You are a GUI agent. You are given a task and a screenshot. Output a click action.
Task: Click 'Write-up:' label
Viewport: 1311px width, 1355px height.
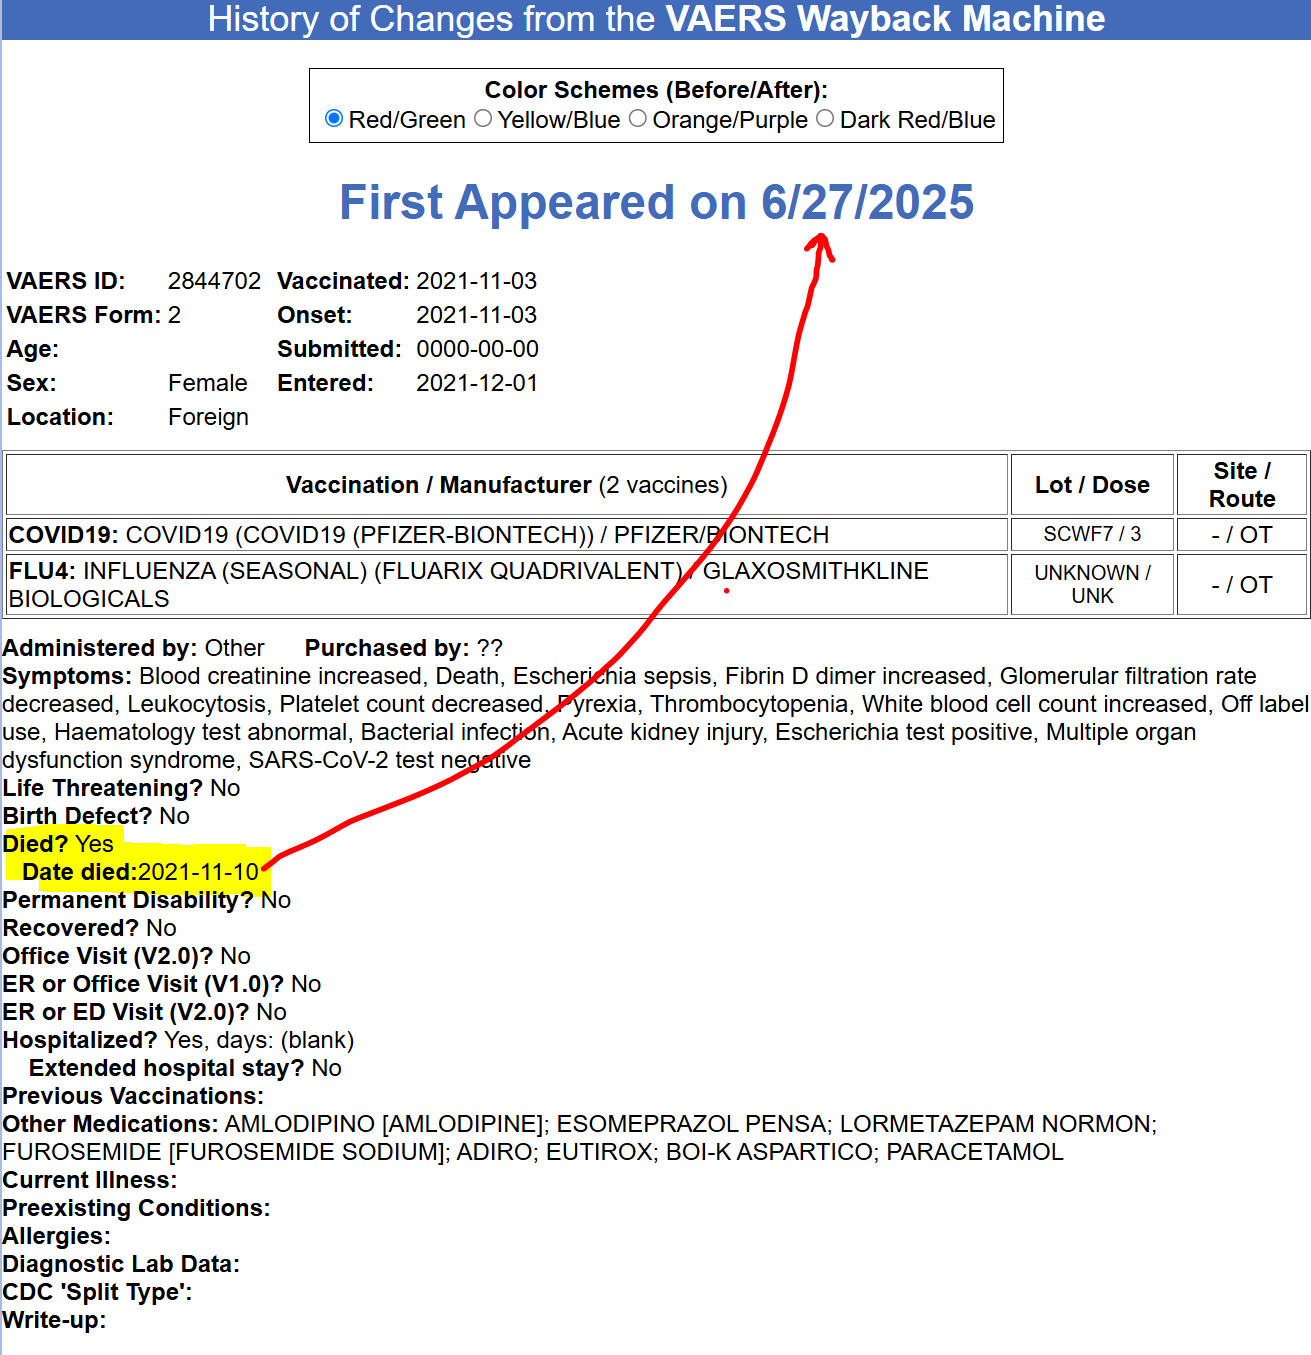(x=54, y=1320)
